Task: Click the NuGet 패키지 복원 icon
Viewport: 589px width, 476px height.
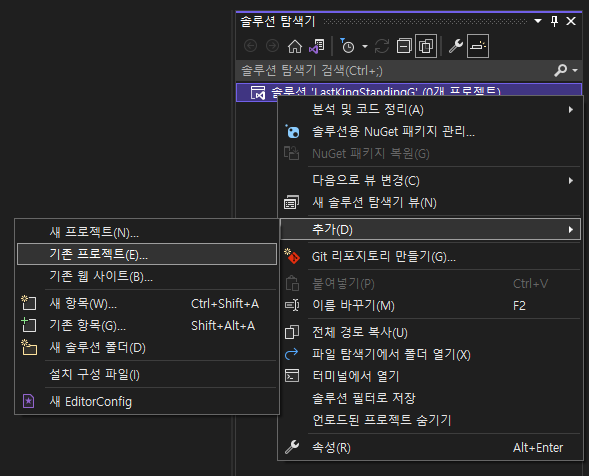Action: click(292, 153)
